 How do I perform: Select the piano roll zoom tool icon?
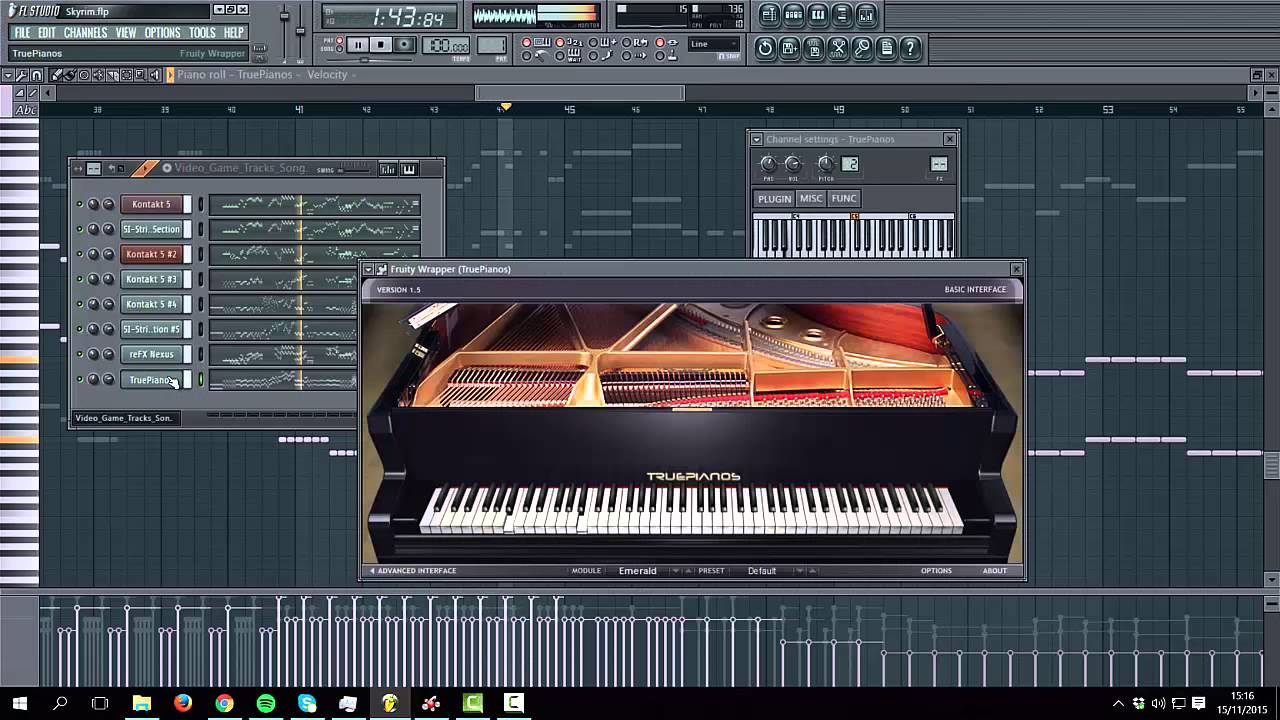pos(140,75)
